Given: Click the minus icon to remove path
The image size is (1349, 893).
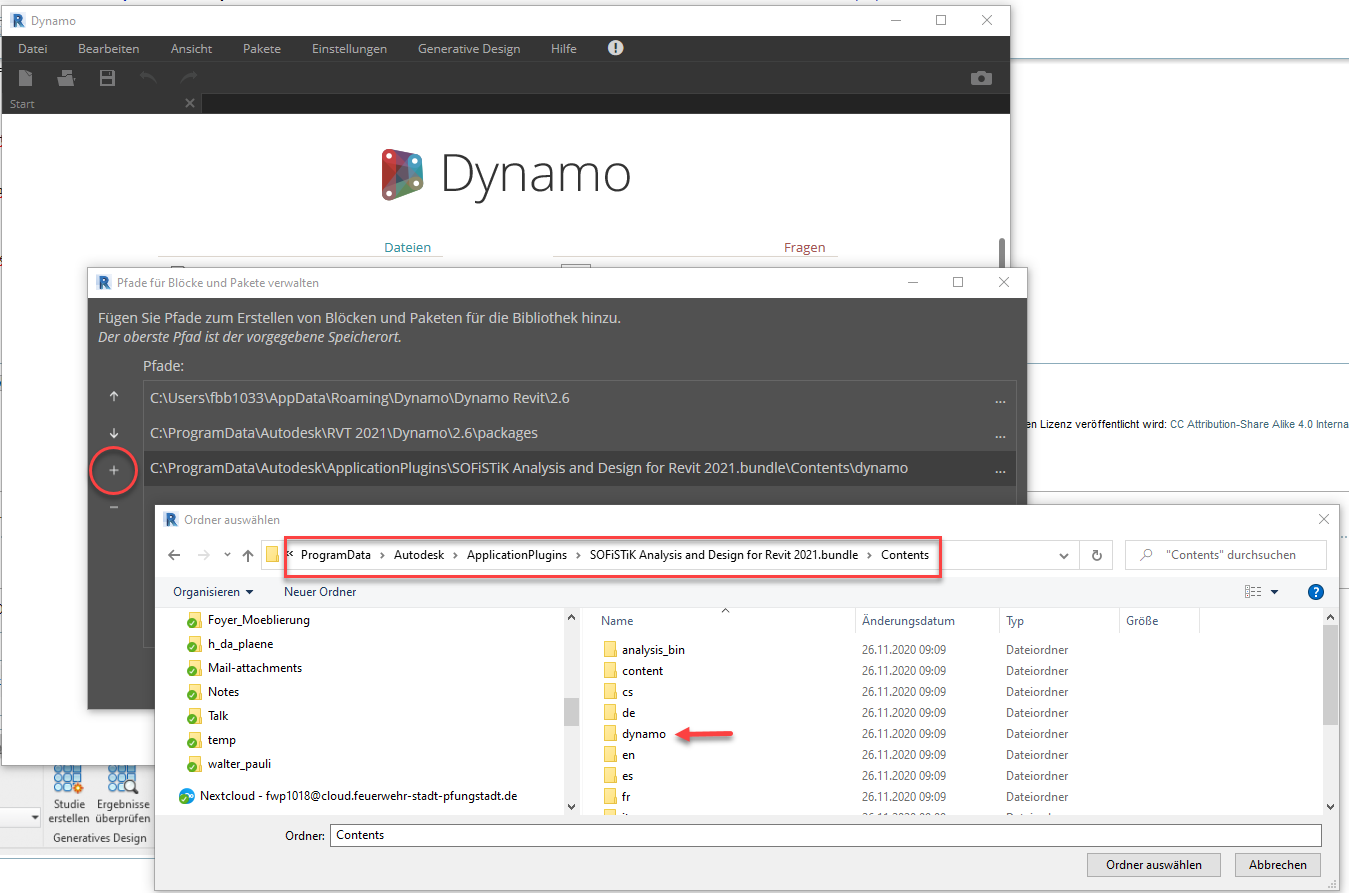Looking at the screenshot, I should [x=114, y=507].
